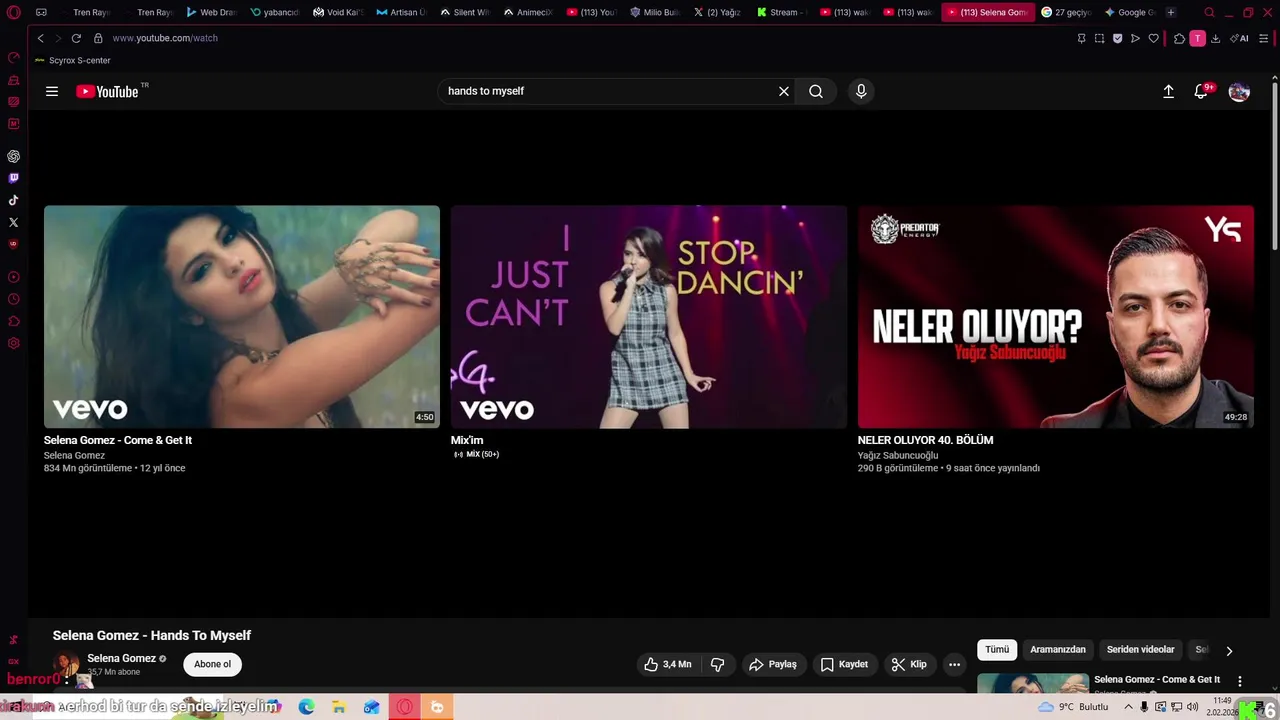
Task: Submit search with the magnifier button
Action: (816, 91)
